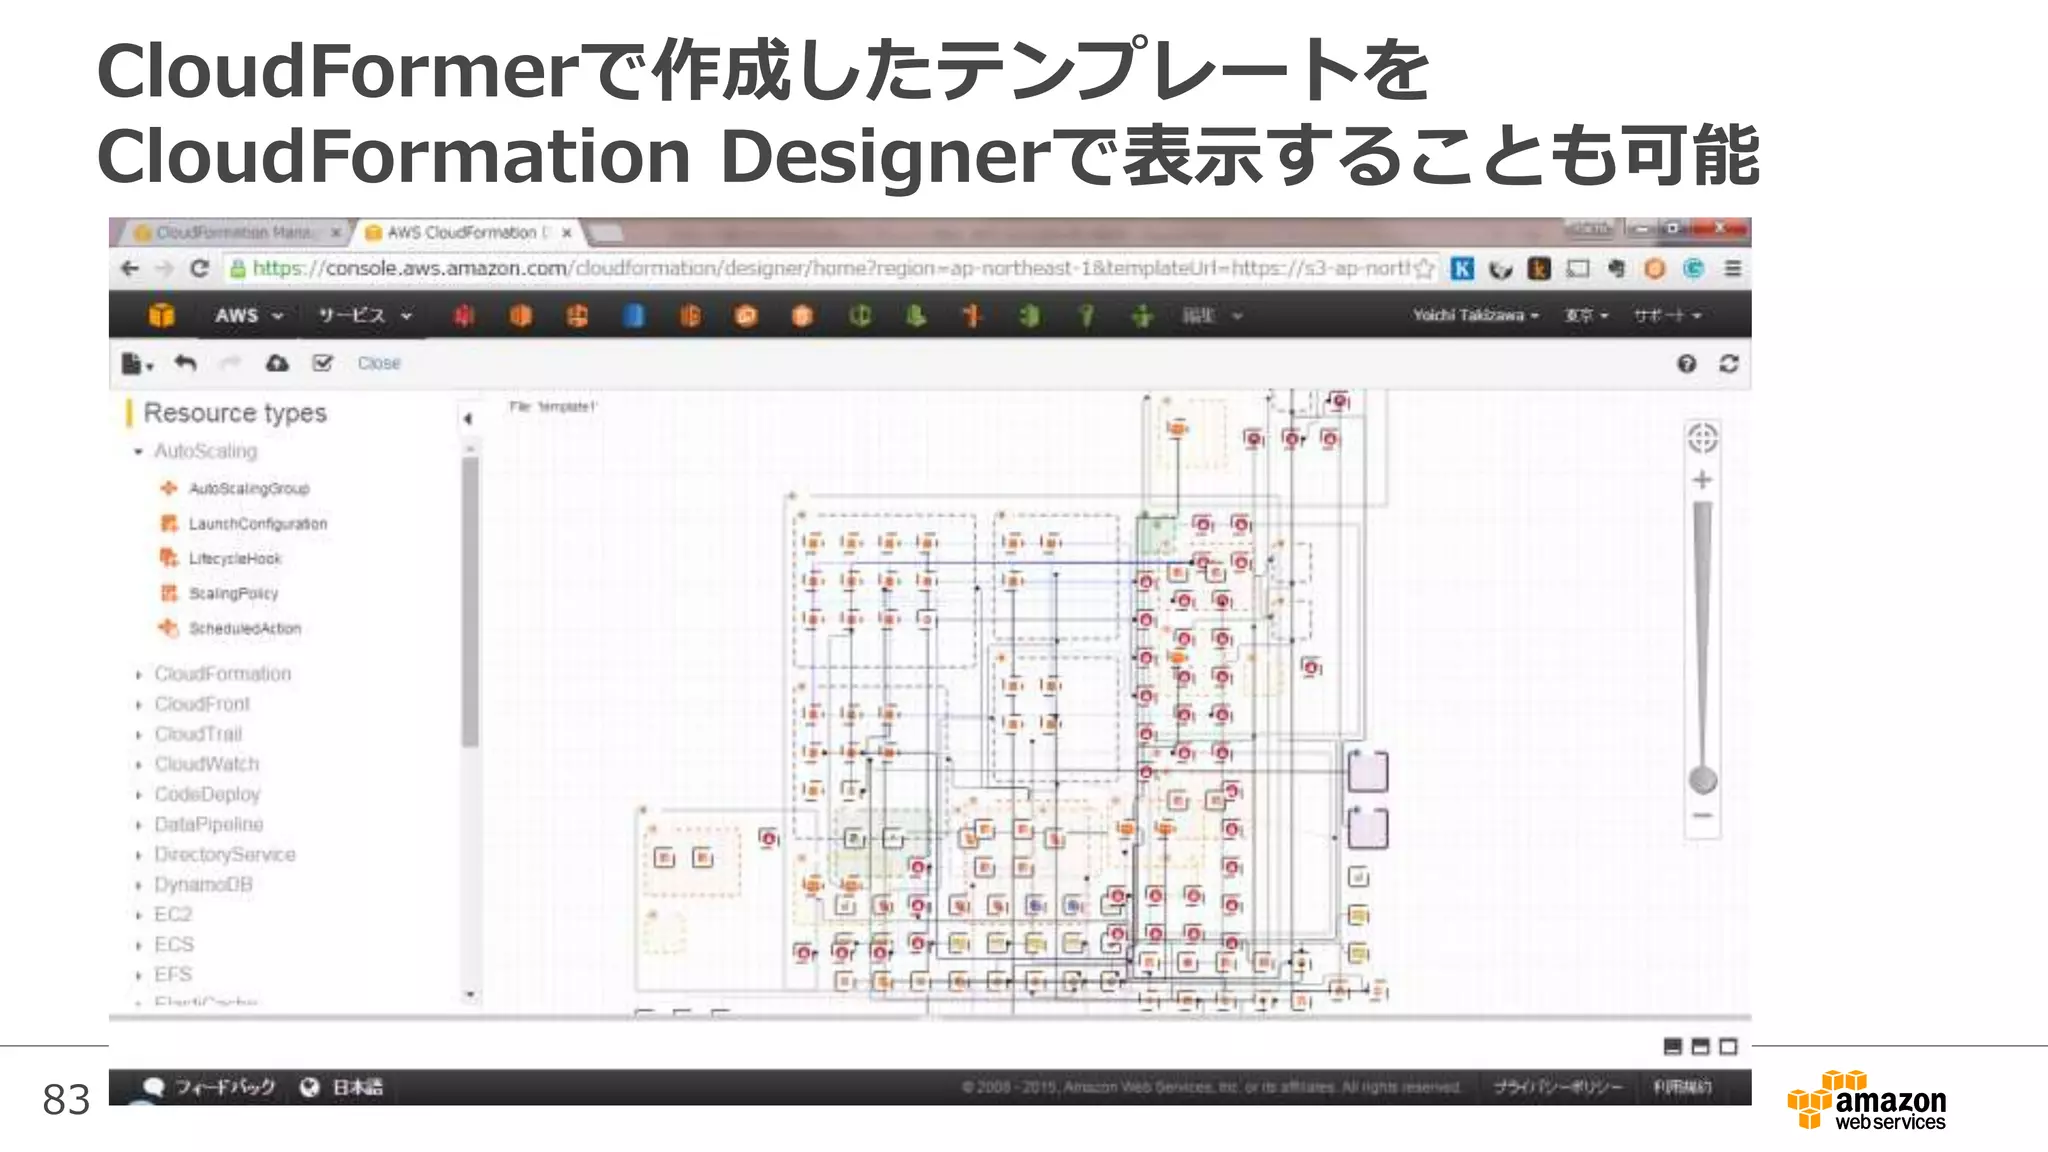Screen dimensions: 2048x1152
Task: Click the blue database service shortcut icon
Action: (x=633, y=316)
